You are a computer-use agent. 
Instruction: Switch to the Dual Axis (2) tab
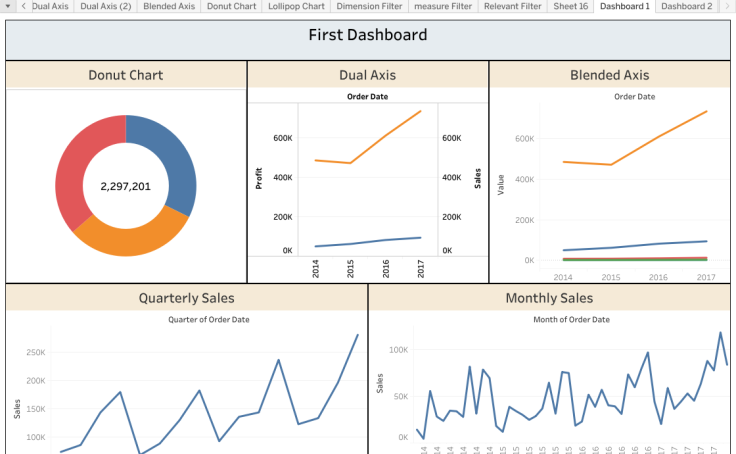tap(105, 6)
